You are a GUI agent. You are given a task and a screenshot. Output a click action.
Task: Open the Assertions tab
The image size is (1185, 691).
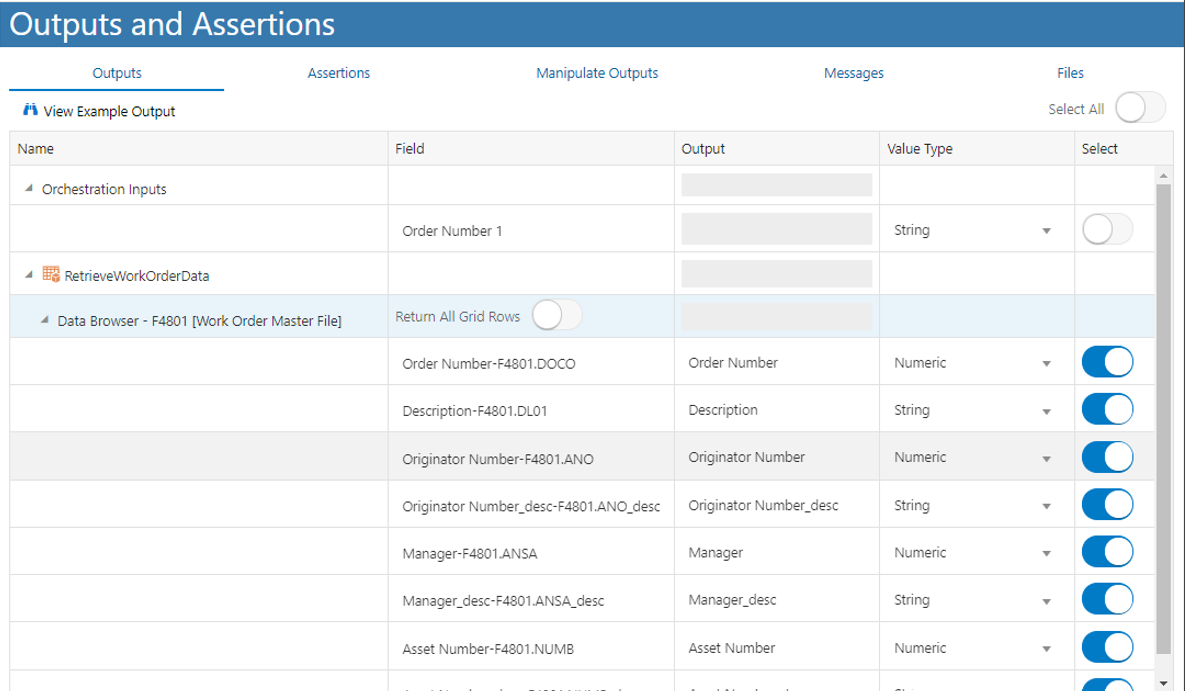[339, 73]
